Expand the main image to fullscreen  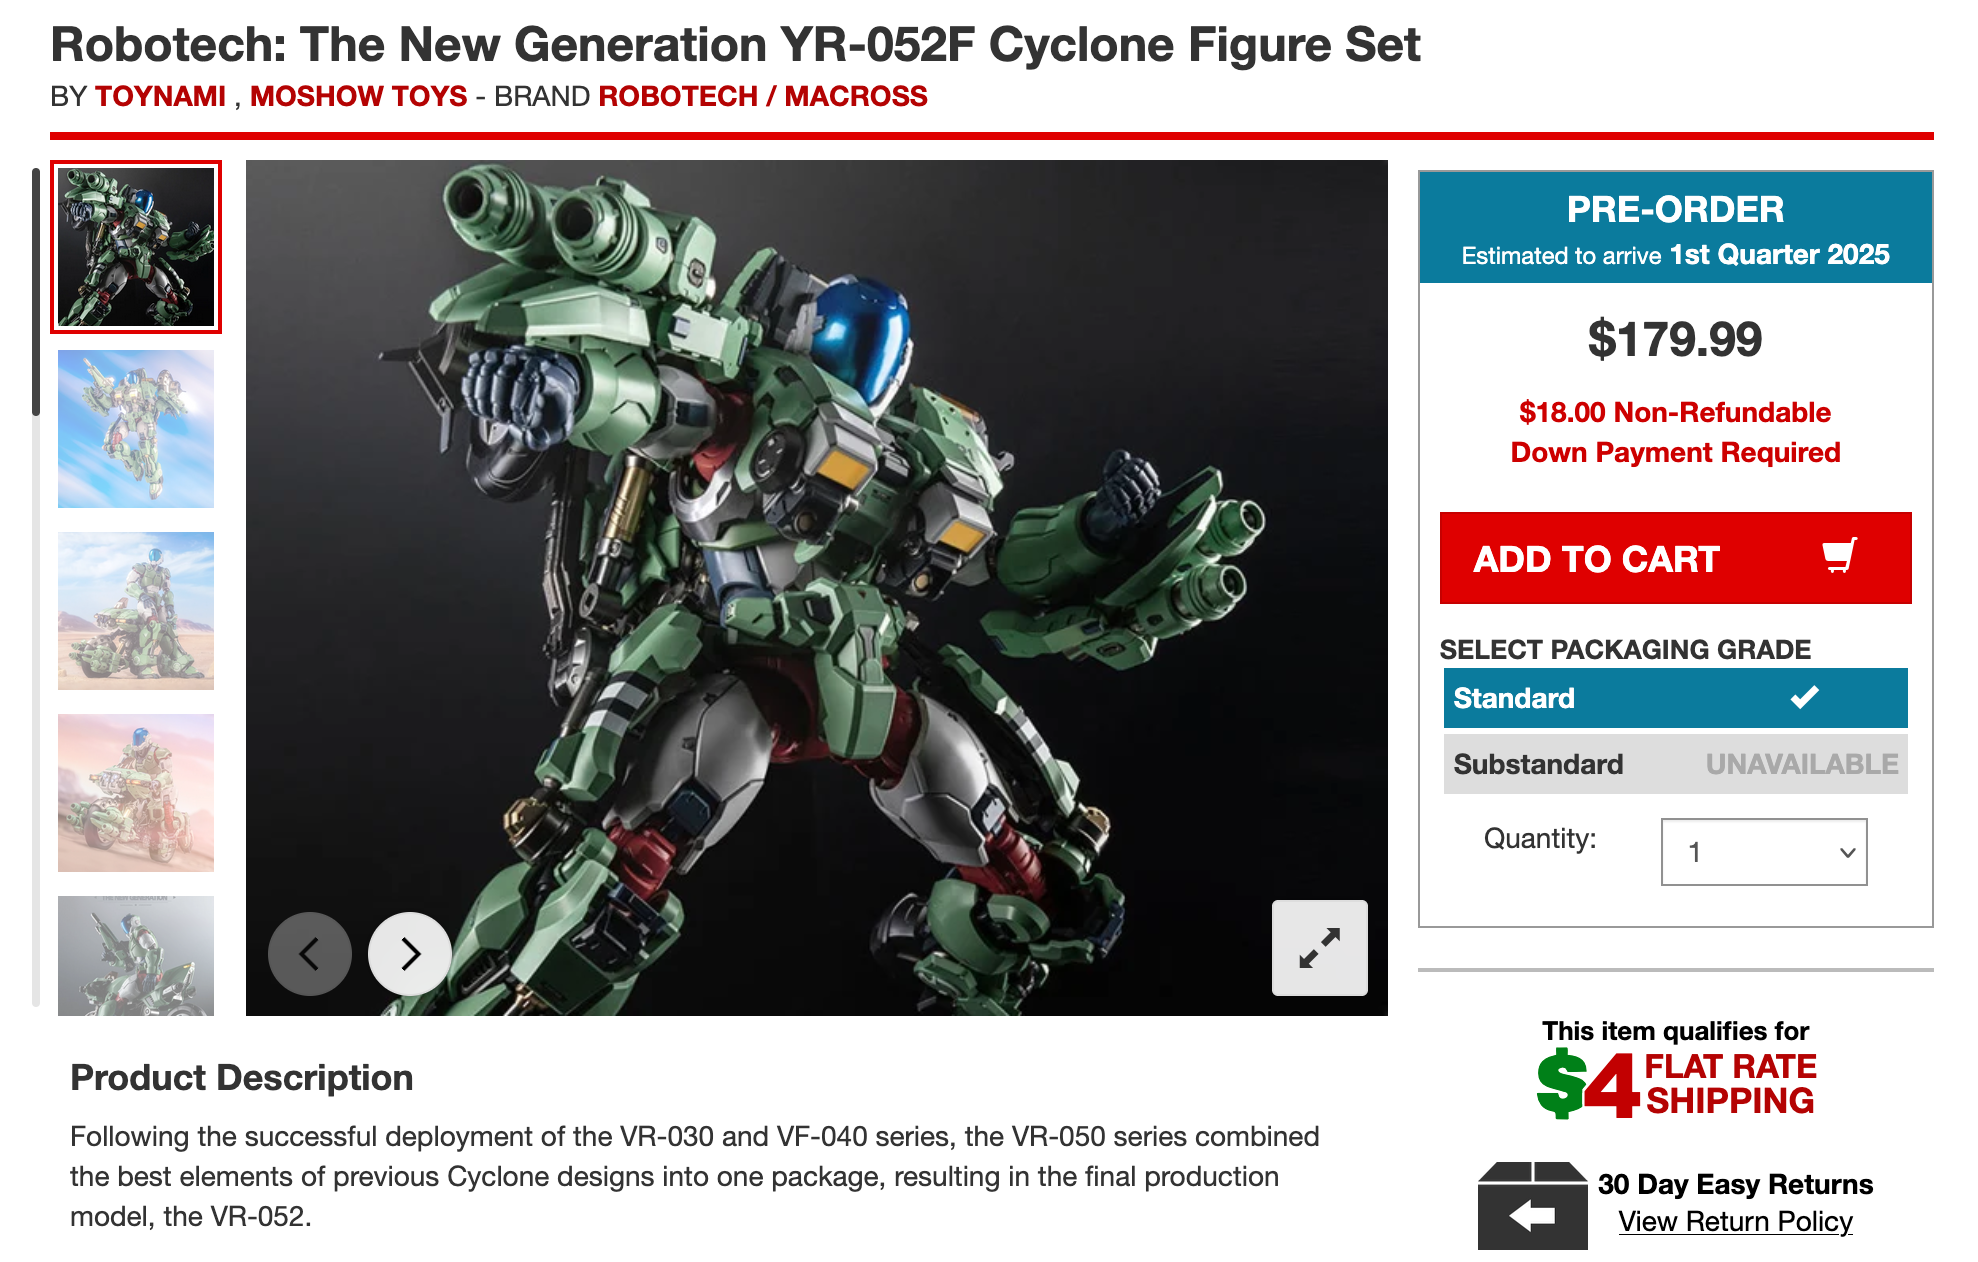pos(1319,947)
